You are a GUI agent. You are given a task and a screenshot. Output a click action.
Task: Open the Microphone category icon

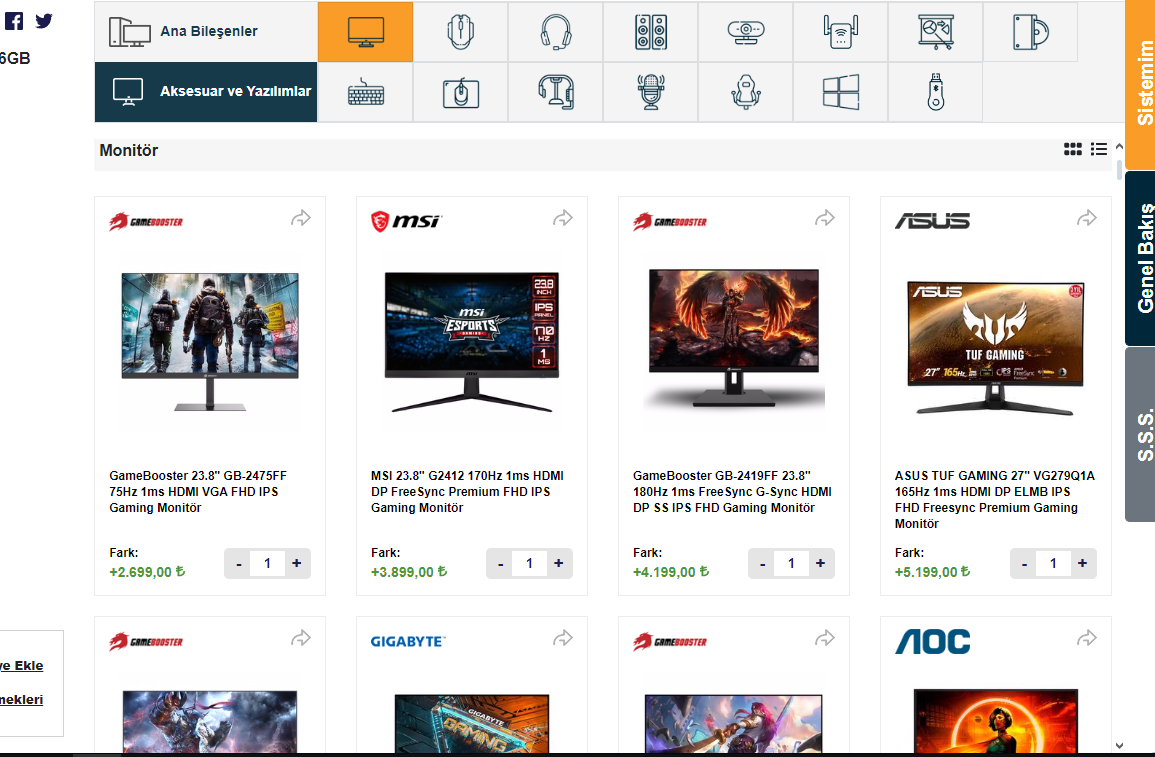click(650, 92)
